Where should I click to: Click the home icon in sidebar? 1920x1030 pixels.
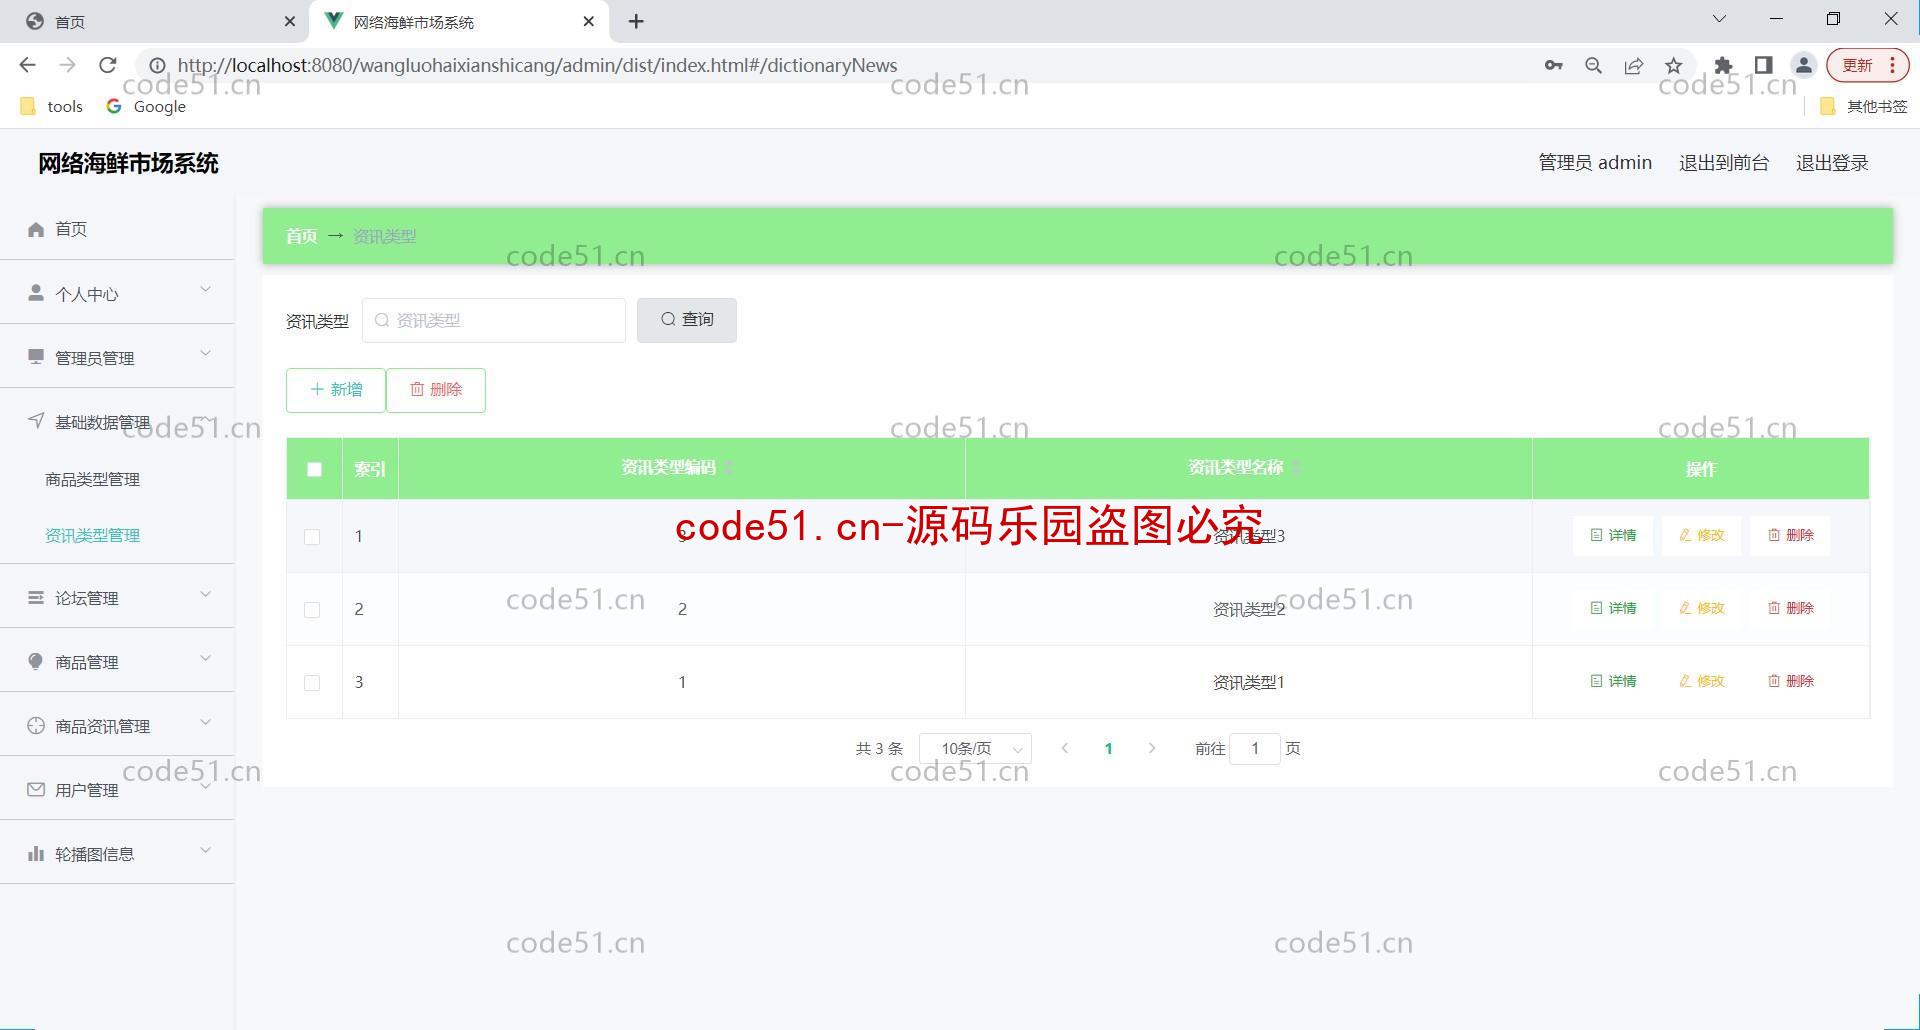tap(36, 229)
